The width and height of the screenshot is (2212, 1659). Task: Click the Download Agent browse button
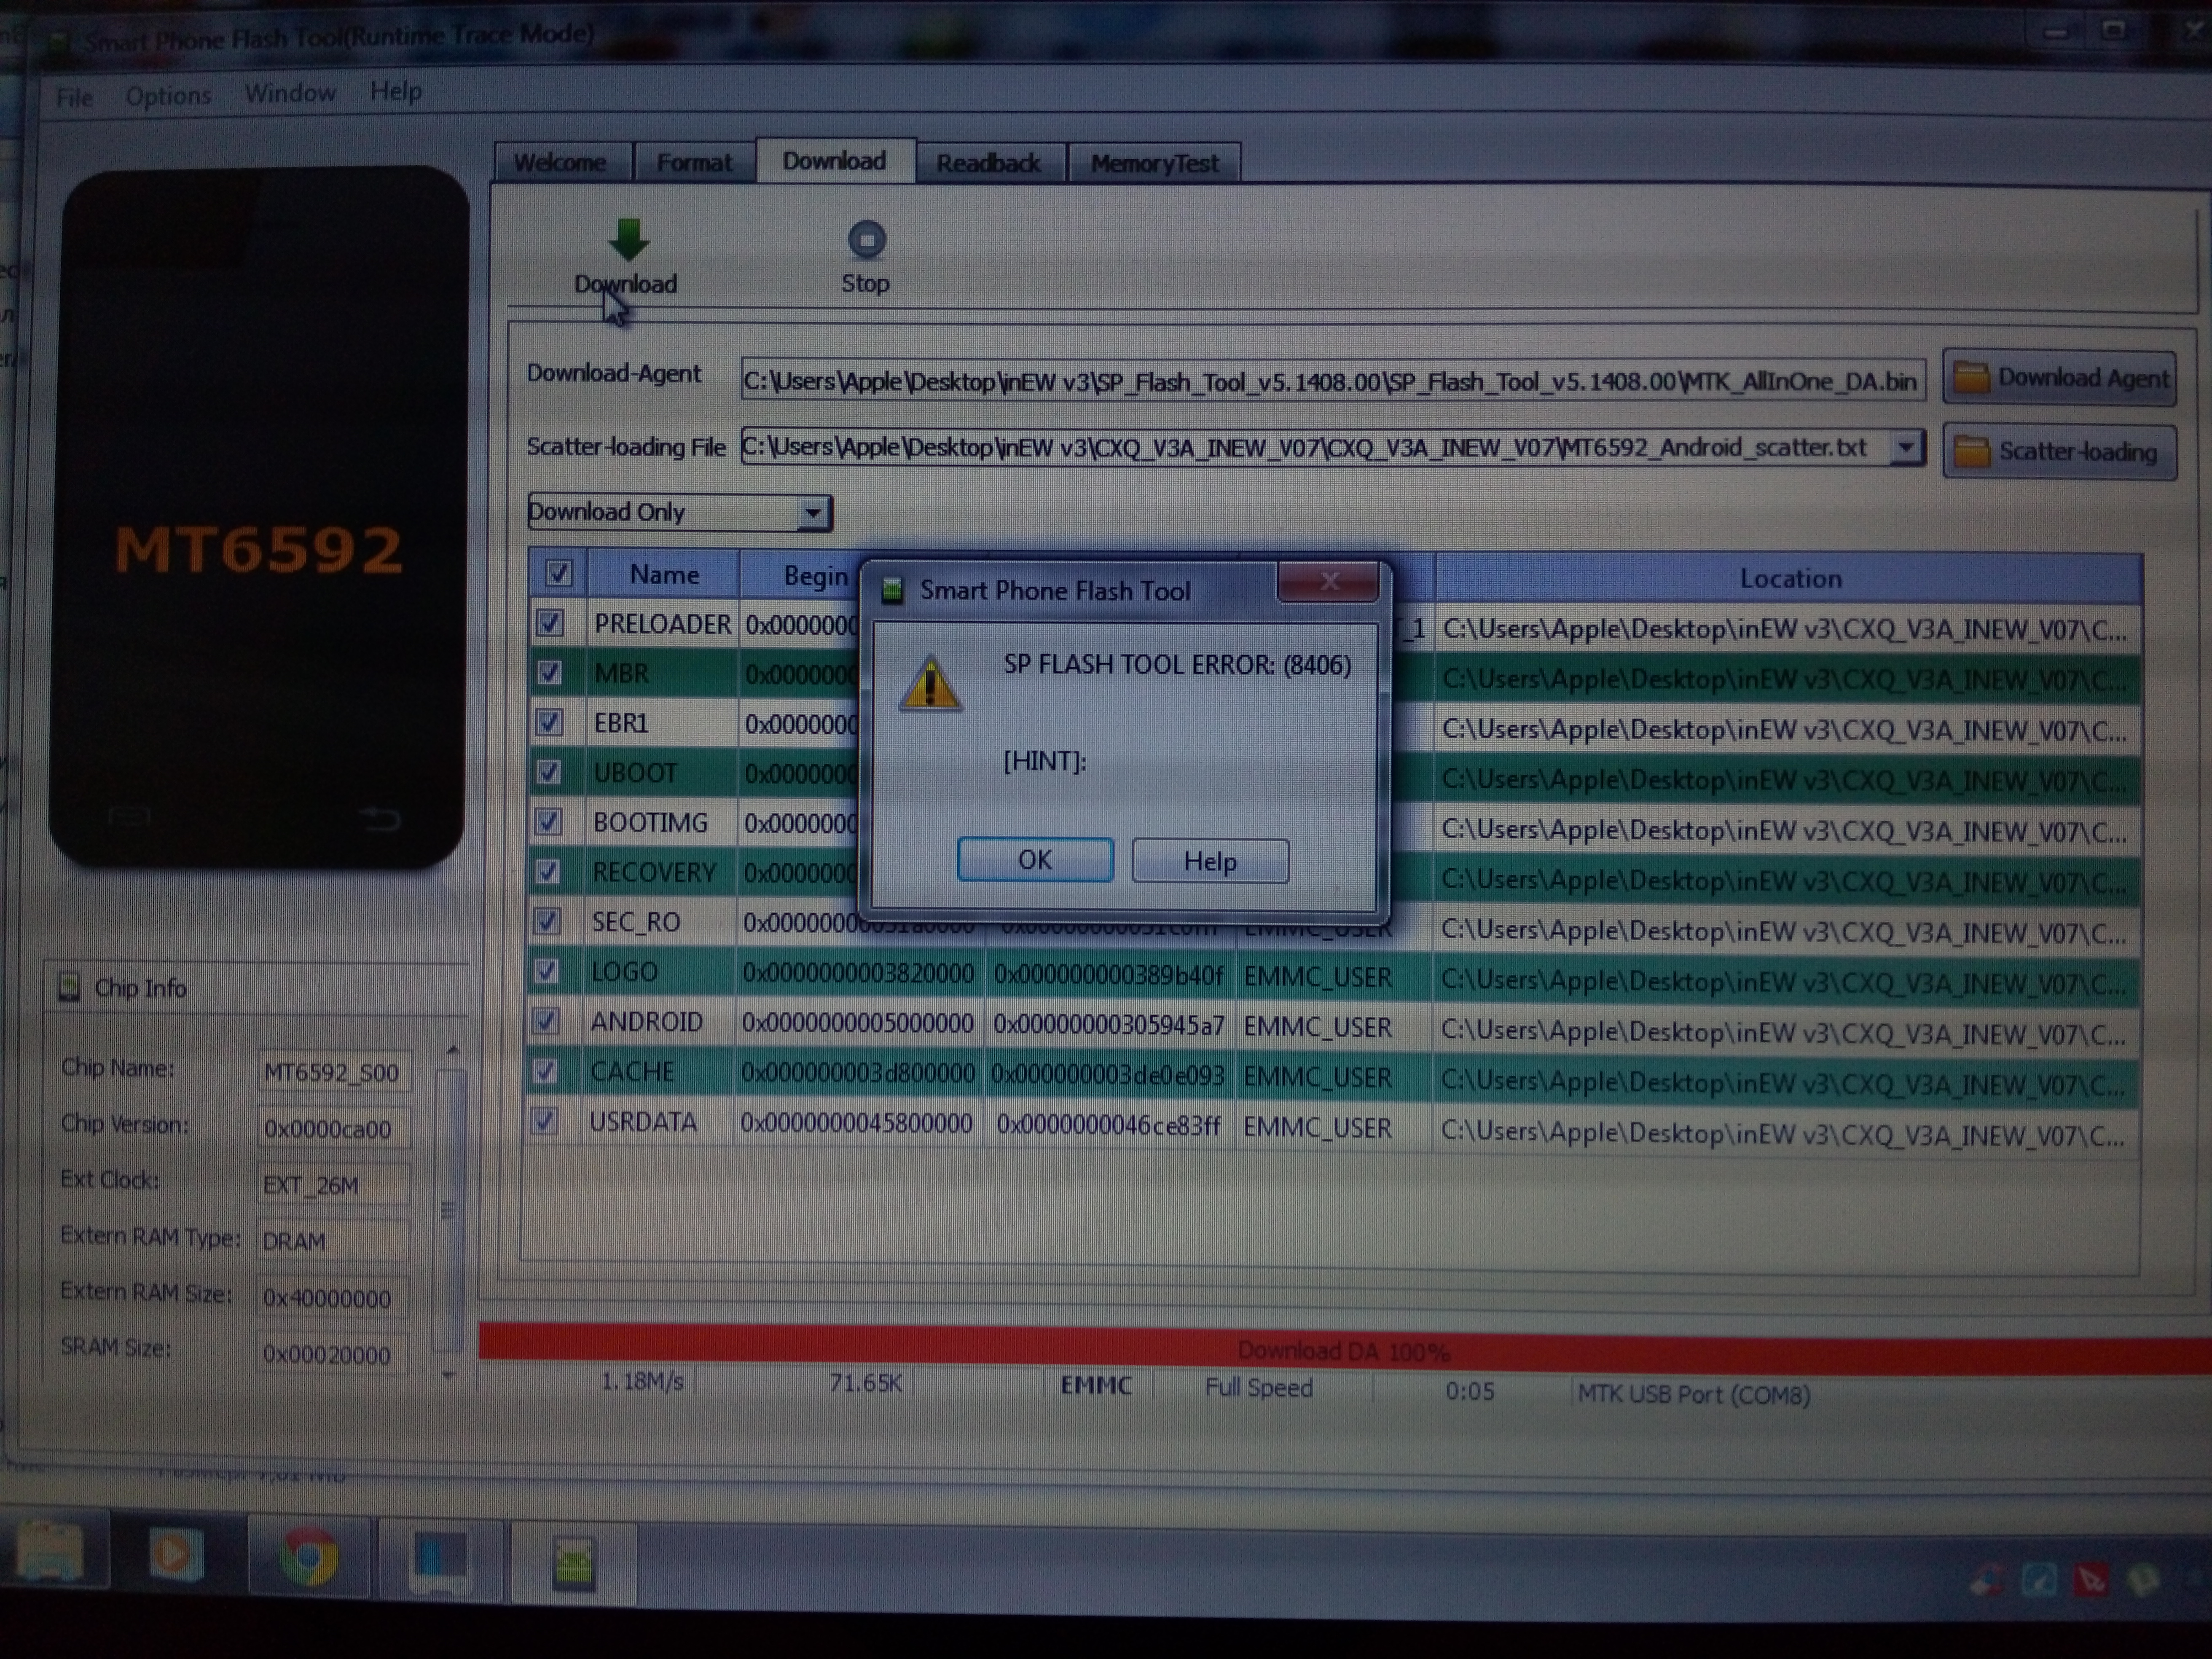(2059, 378)
